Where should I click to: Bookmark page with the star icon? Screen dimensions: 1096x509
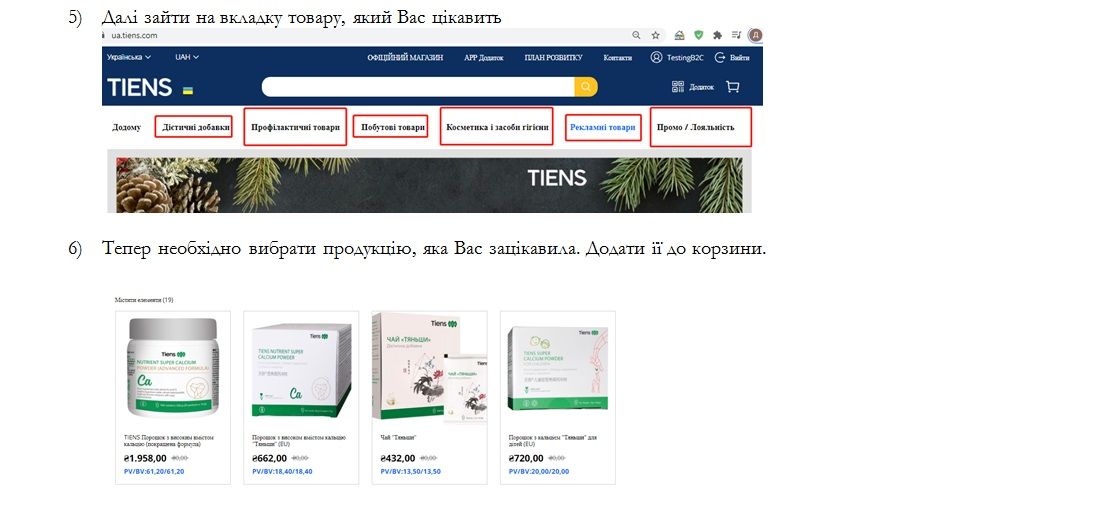pyautogui.click(x=656, y=35)
